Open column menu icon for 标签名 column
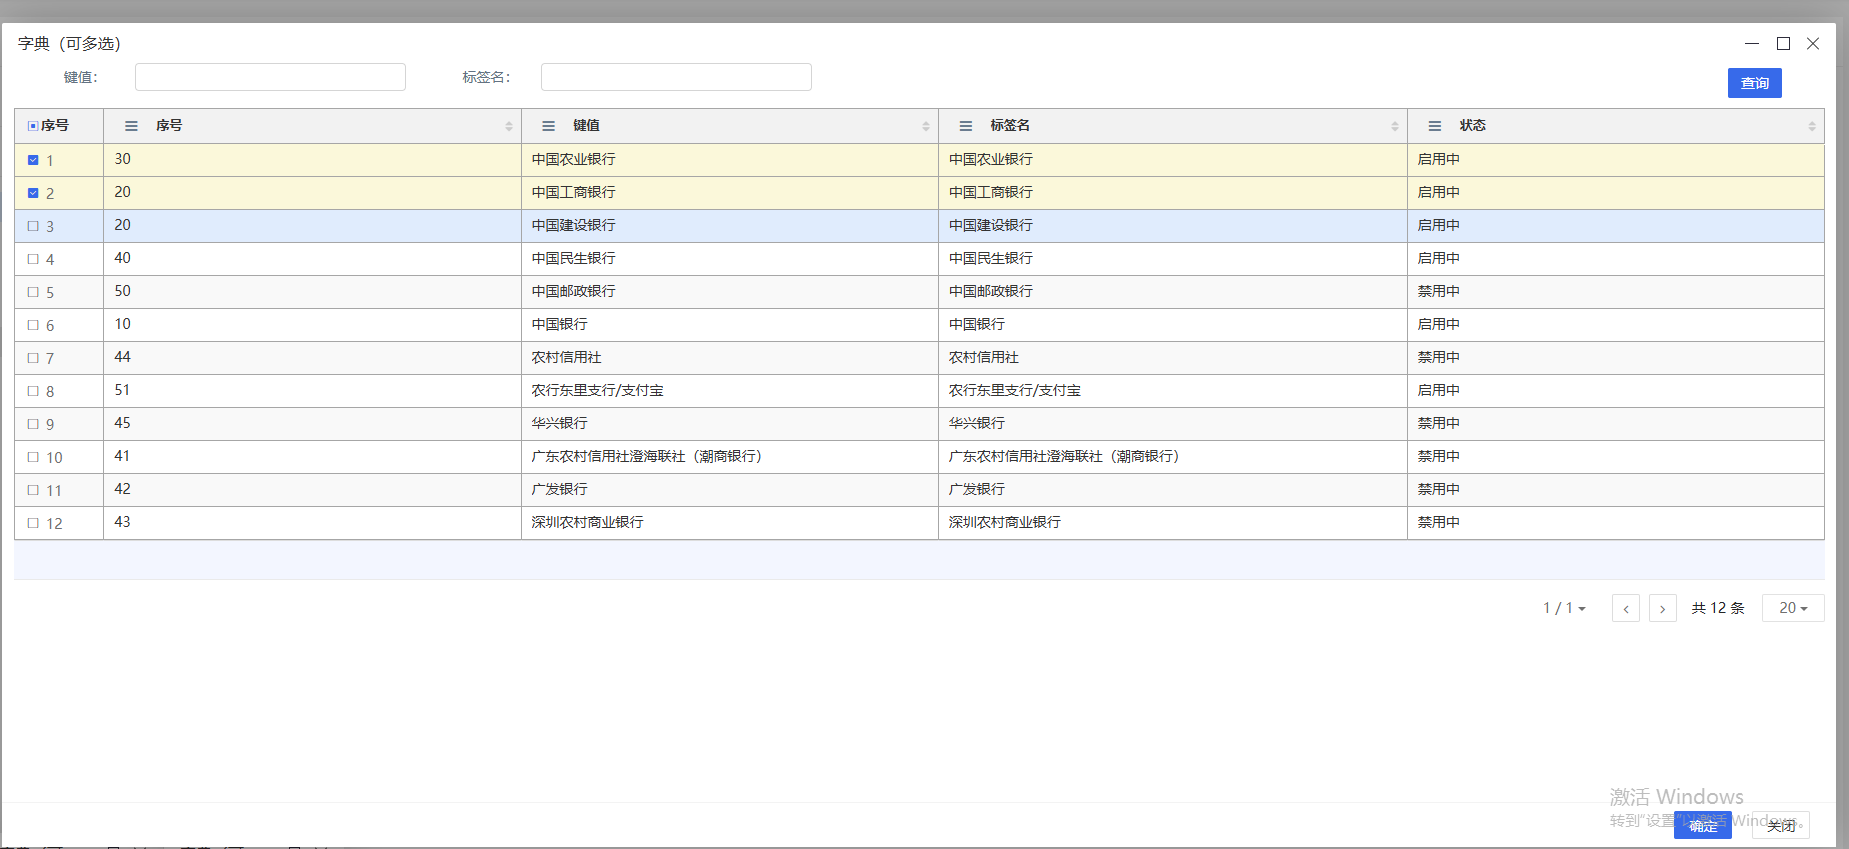Image resolution: width=1849 pixels, height=849 pixels. [965, 126]
